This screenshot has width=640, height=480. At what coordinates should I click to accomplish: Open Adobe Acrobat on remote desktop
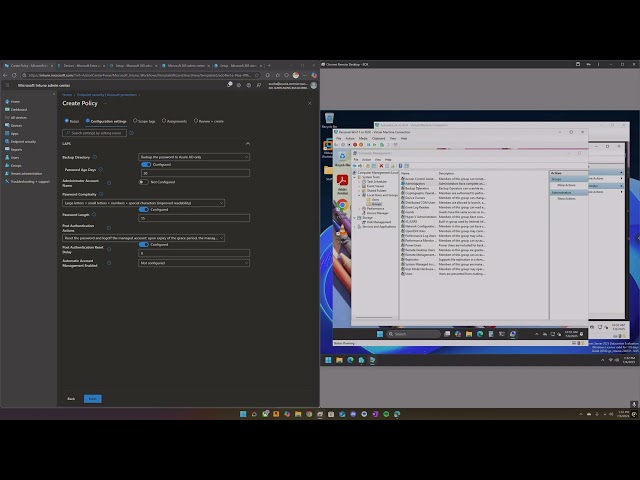[342, 180]
